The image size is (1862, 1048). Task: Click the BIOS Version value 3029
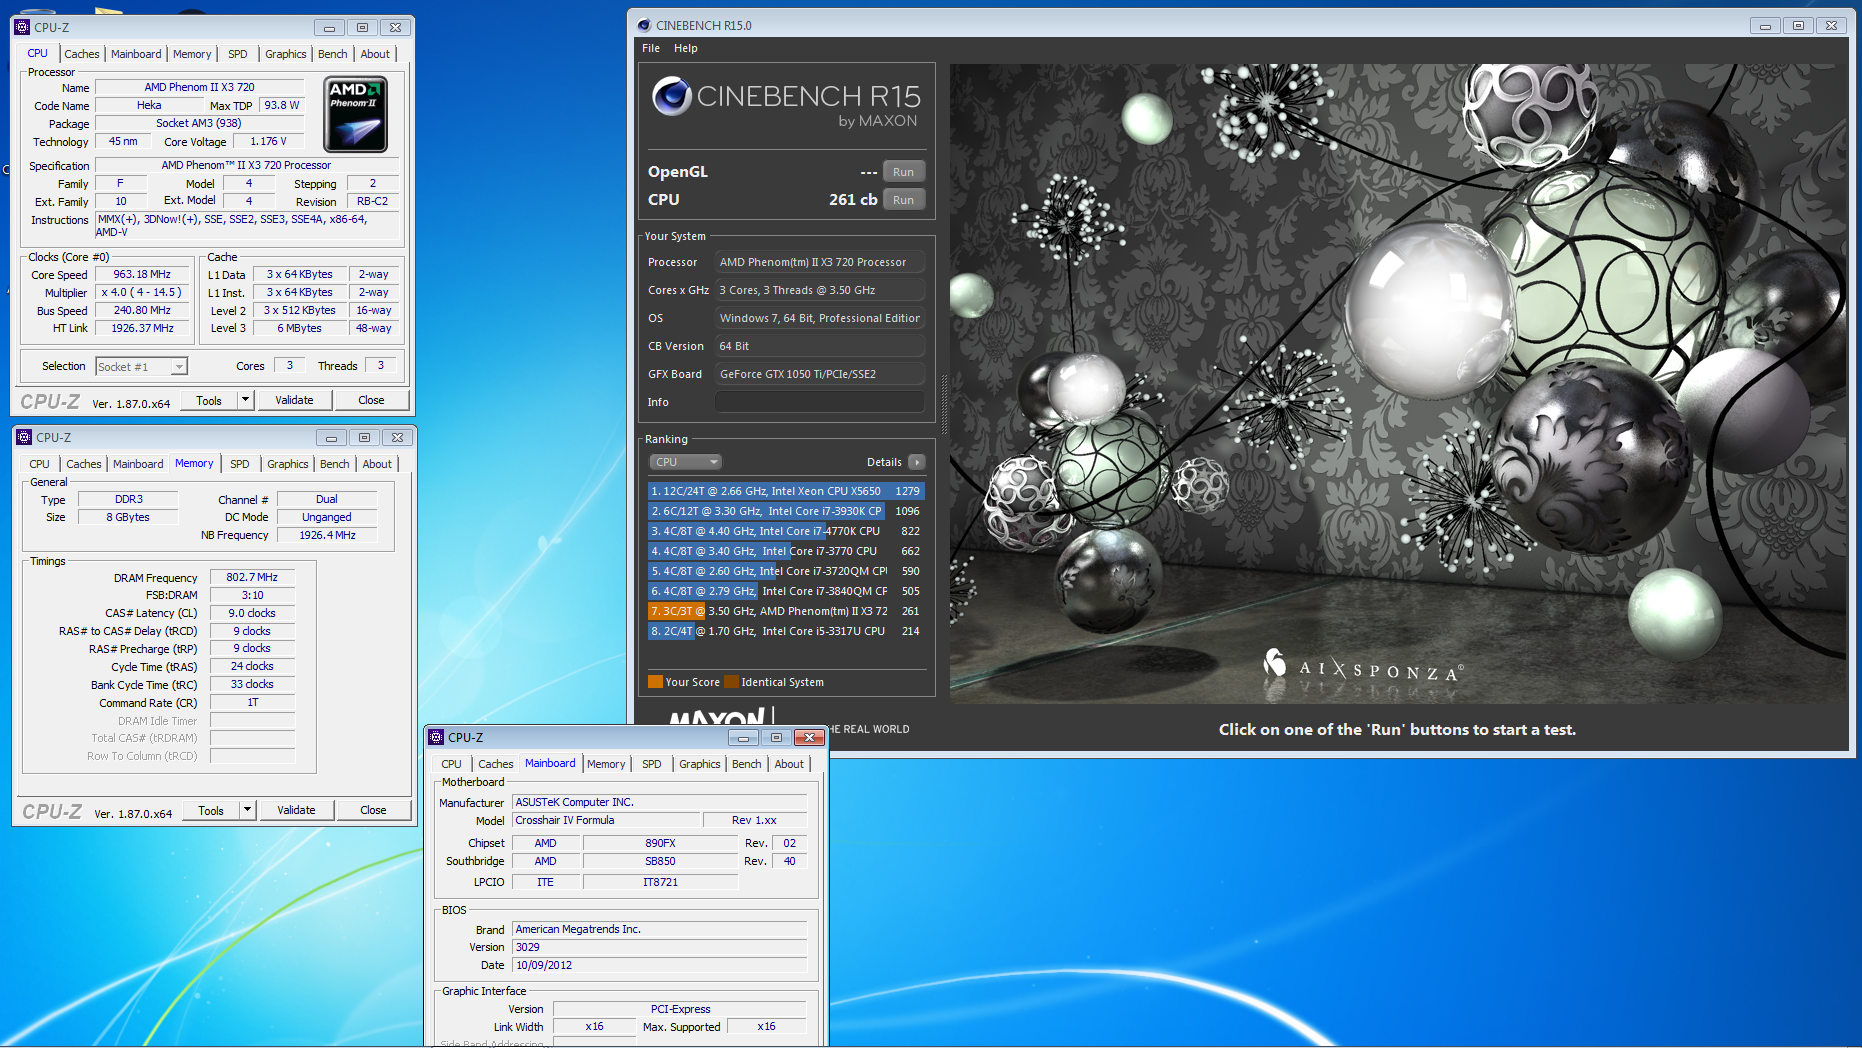point(659,947)
